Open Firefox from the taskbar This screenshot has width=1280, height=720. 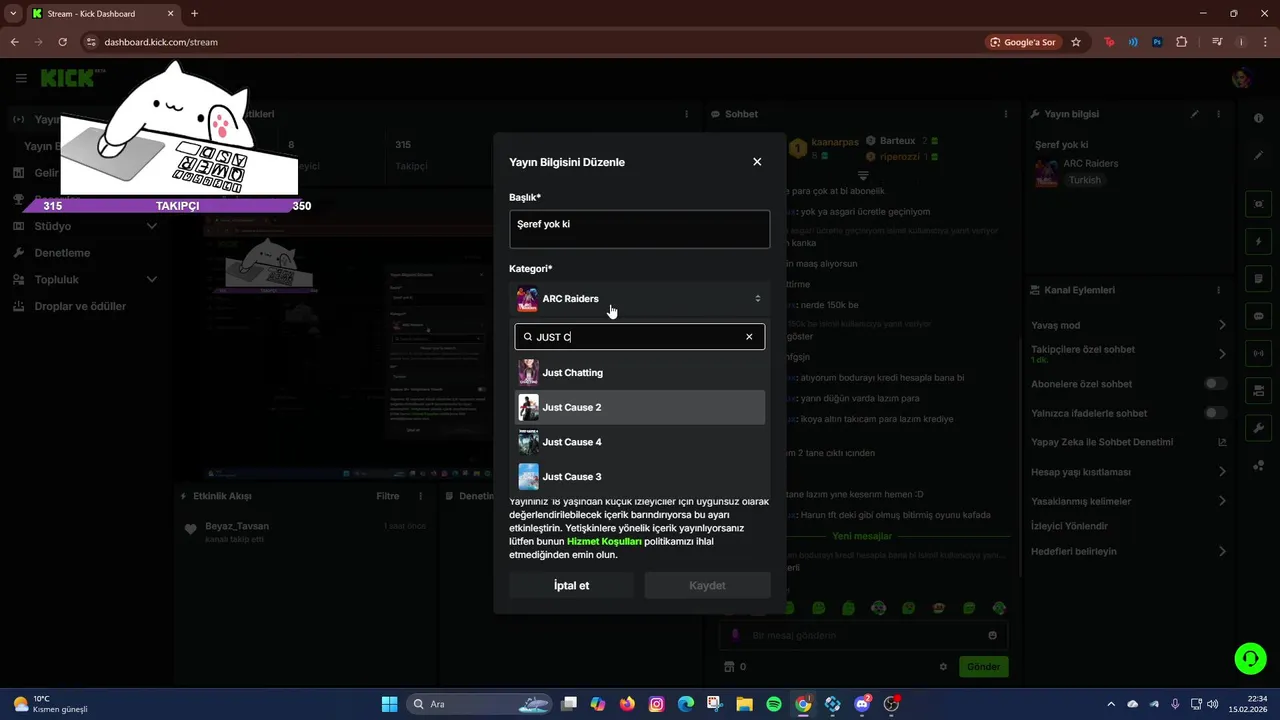(x=627, y=704)
